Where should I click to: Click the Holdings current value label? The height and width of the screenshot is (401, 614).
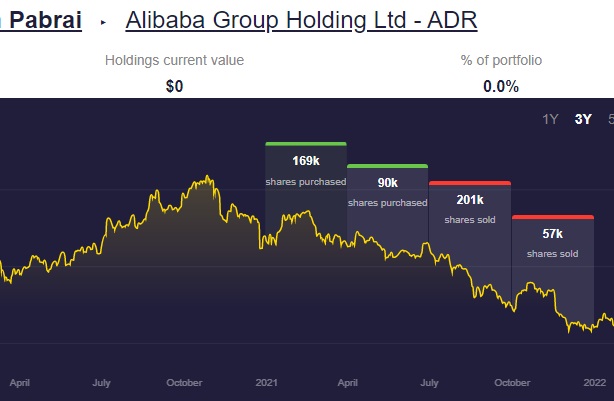pos(174,61)
